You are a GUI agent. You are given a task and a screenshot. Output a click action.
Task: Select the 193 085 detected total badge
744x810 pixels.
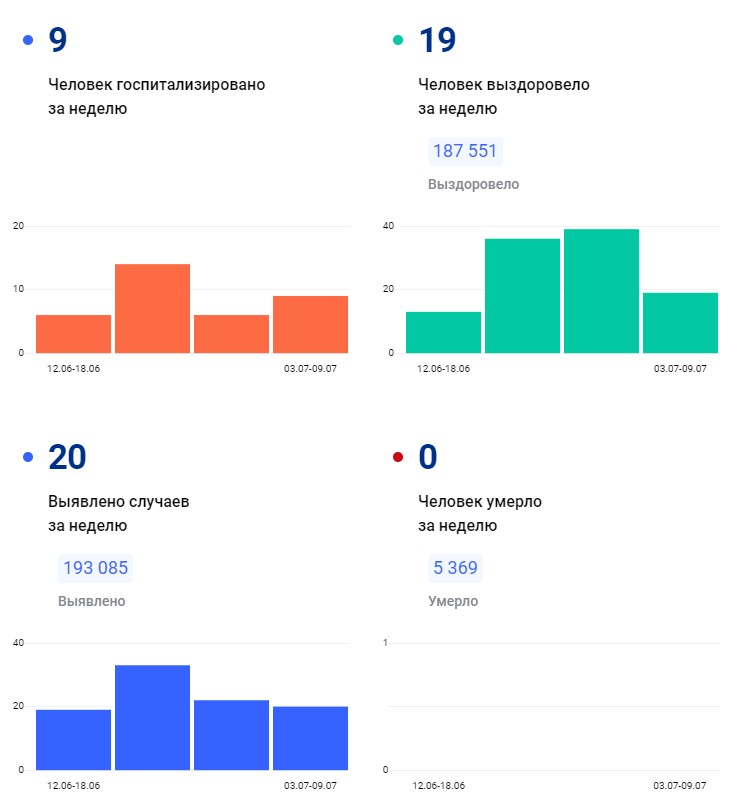click(x=95, y=569)
